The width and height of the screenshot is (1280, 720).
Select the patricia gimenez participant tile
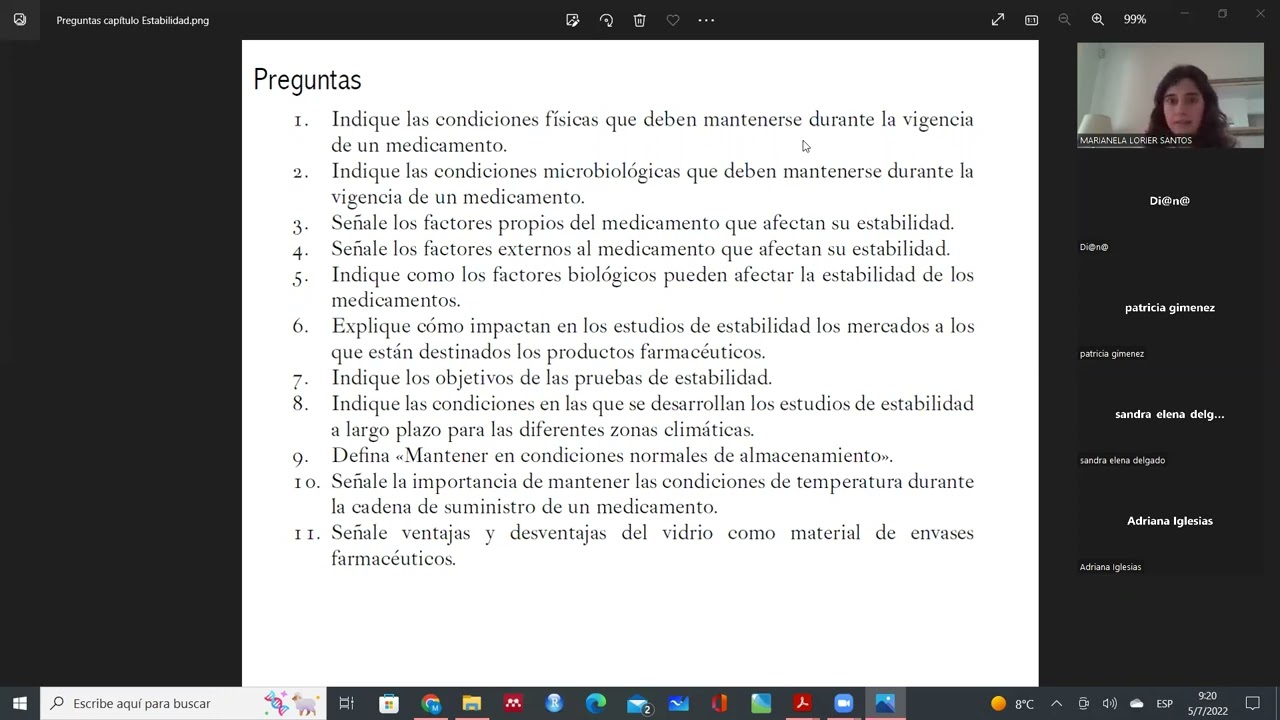pyautogui.click(x=1170, y=308)
